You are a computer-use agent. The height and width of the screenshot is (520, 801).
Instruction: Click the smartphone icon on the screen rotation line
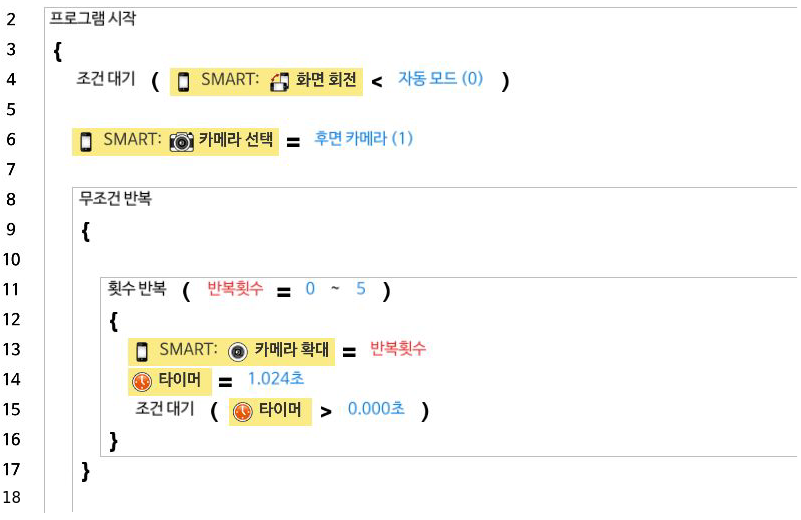(183, 82)
